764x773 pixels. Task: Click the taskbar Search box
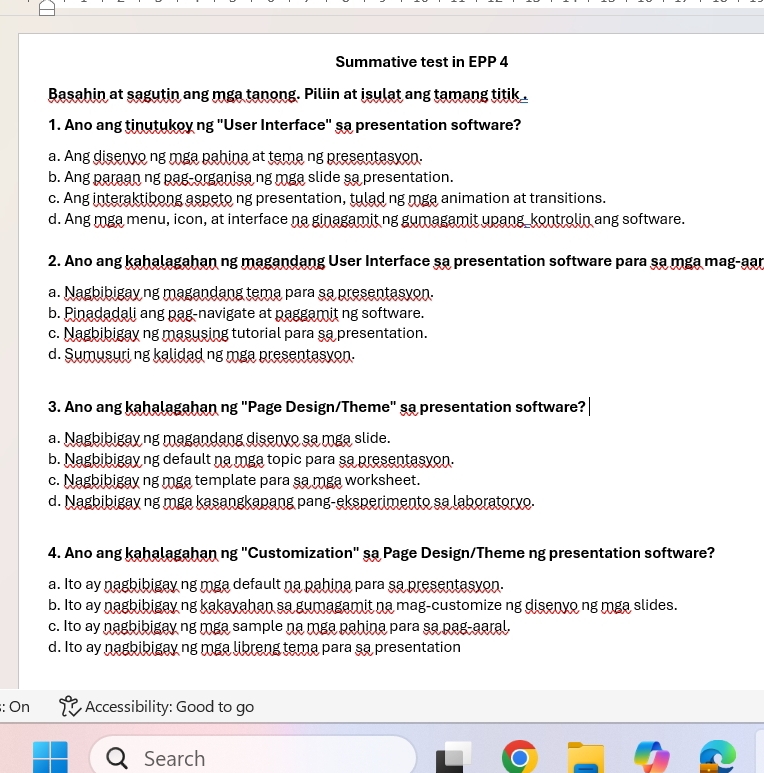point(253,757)
